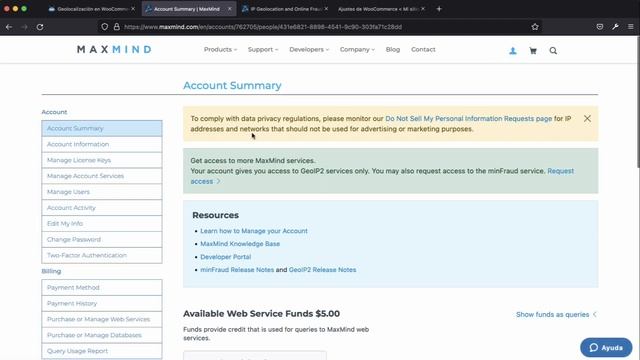Open Two-Factor Authentication settings
Image resolution: width=640 pixels, height=360 pixels.
pyautogui.click(x=102, y=256)
